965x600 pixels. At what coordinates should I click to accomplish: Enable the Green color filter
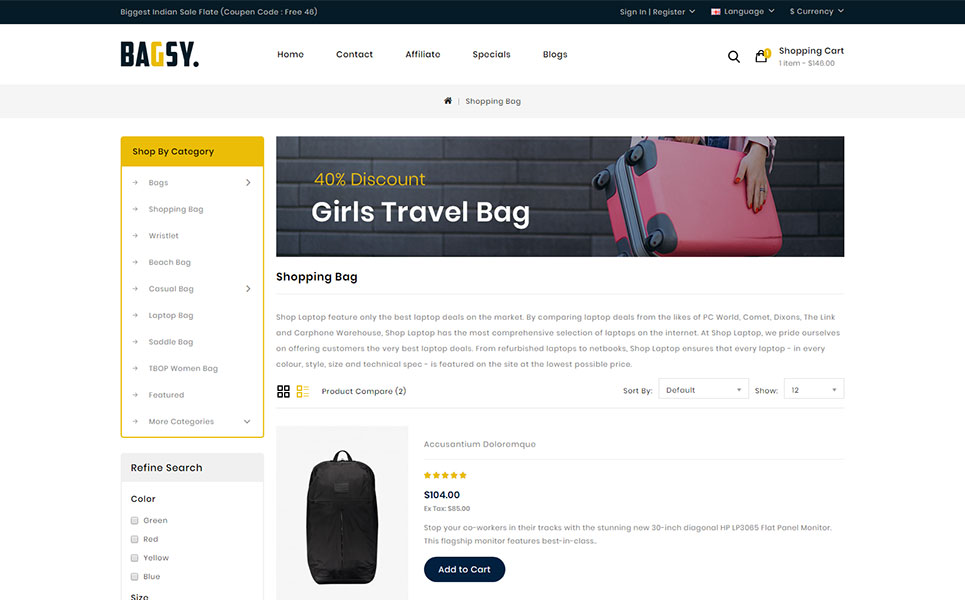[x=134, y=521]
